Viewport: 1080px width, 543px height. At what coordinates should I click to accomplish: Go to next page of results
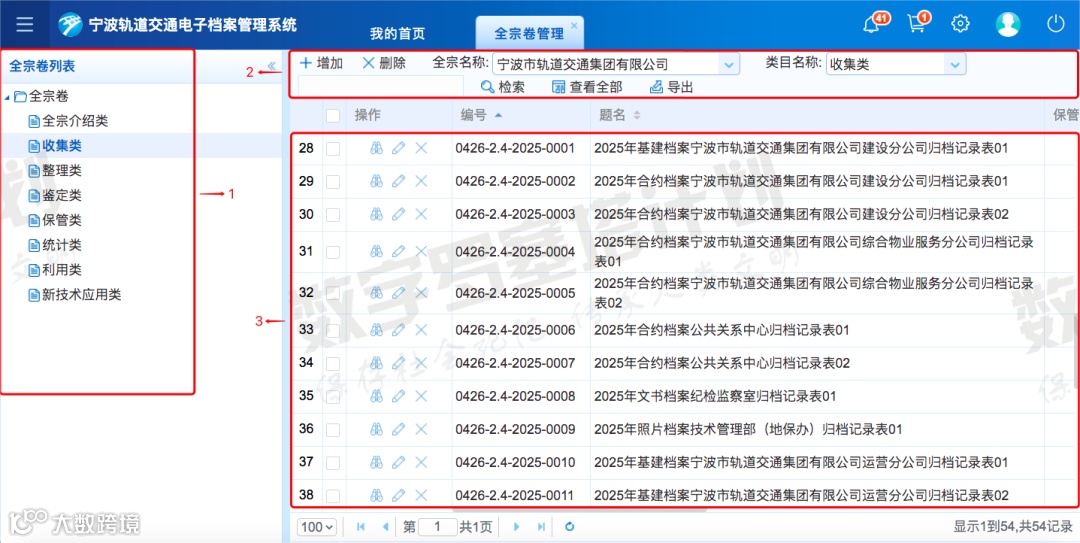(517, 526)
